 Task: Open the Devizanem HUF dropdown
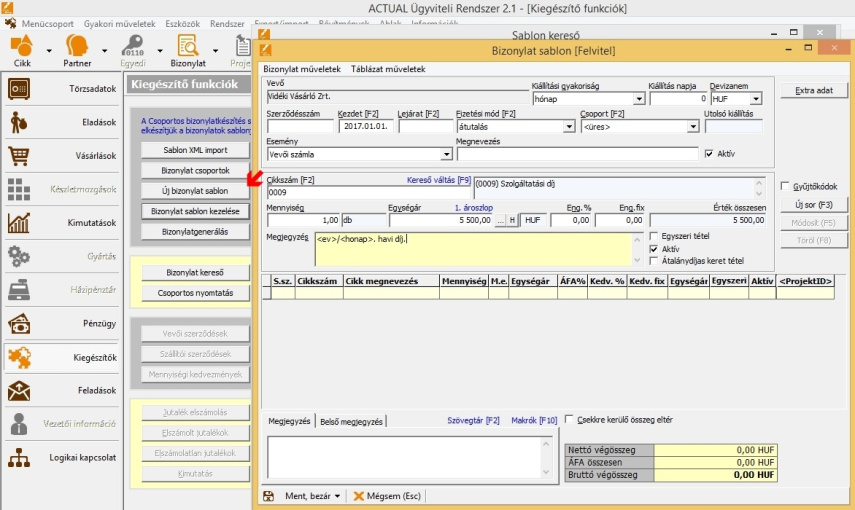(x=755, y=99)
